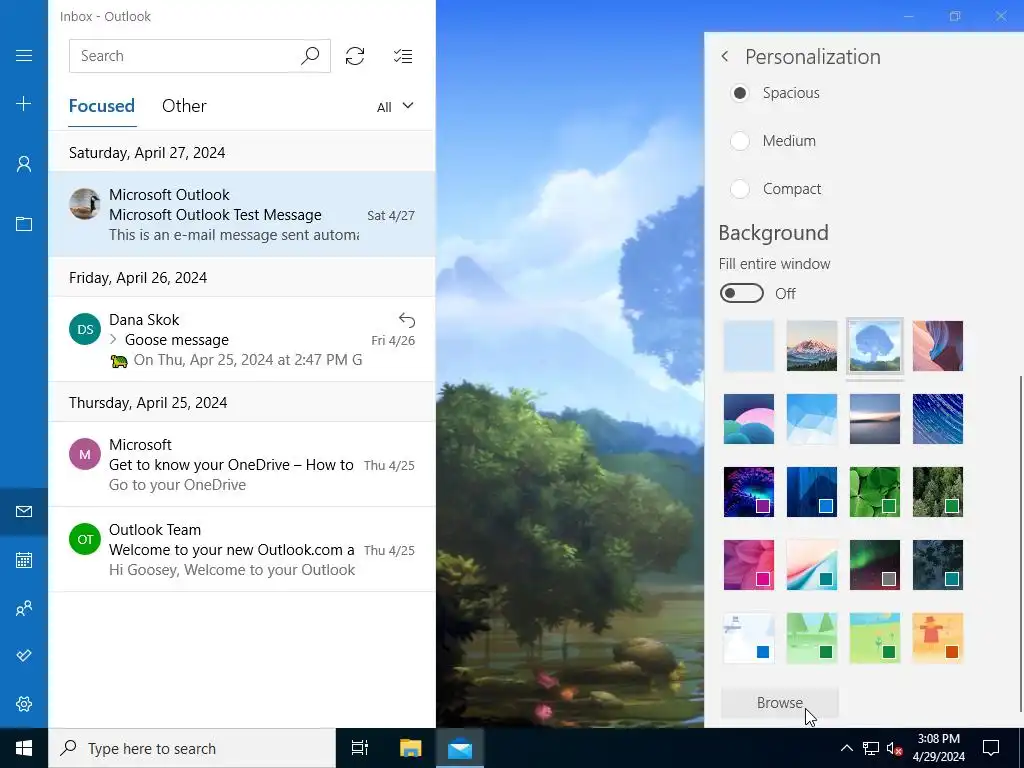
Task: Click the muted volume tray icon
Action: coord(894,748)
